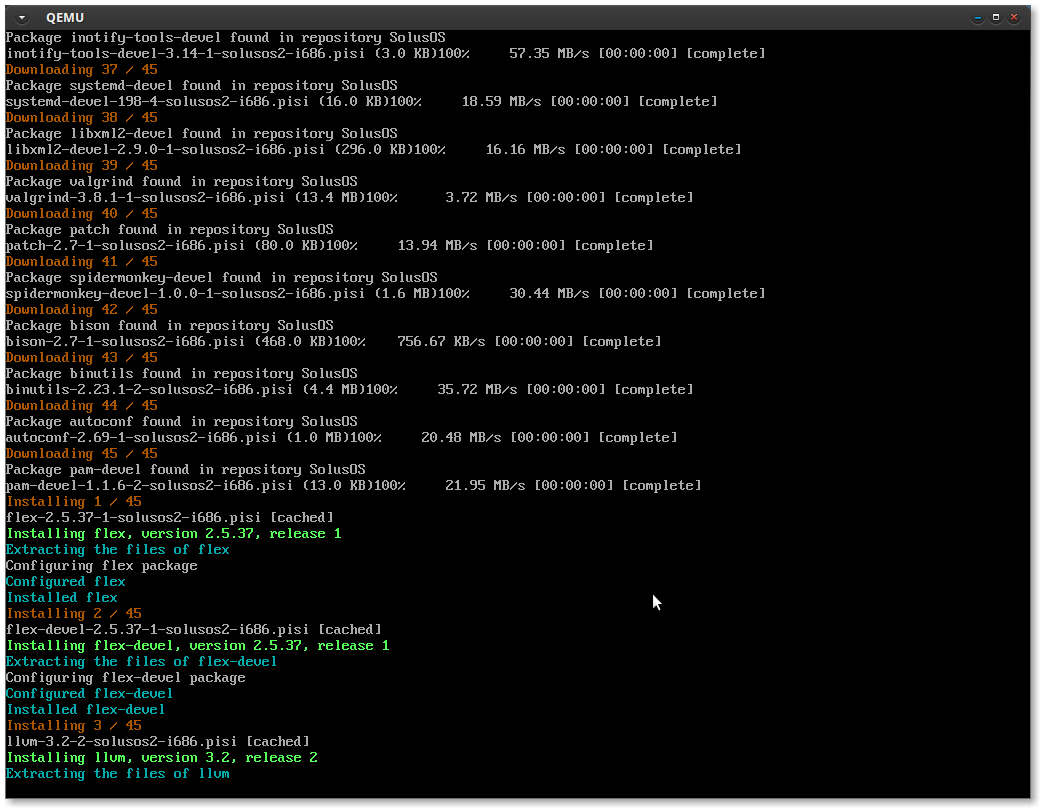
Task: Click 'Installing flex, version 2.5.37' line
Action: point(173,533)
